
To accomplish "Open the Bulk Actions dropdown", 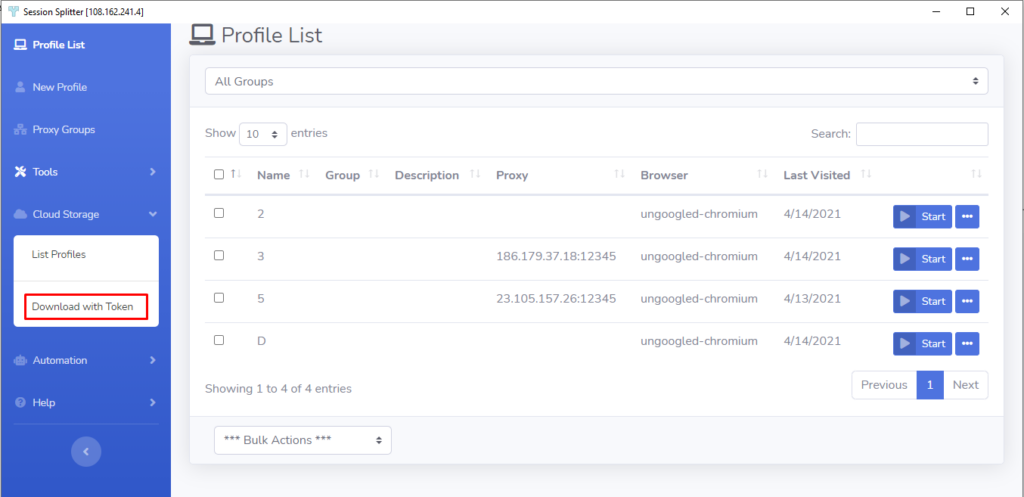I will pyautogui.click(x=303, y=440).
